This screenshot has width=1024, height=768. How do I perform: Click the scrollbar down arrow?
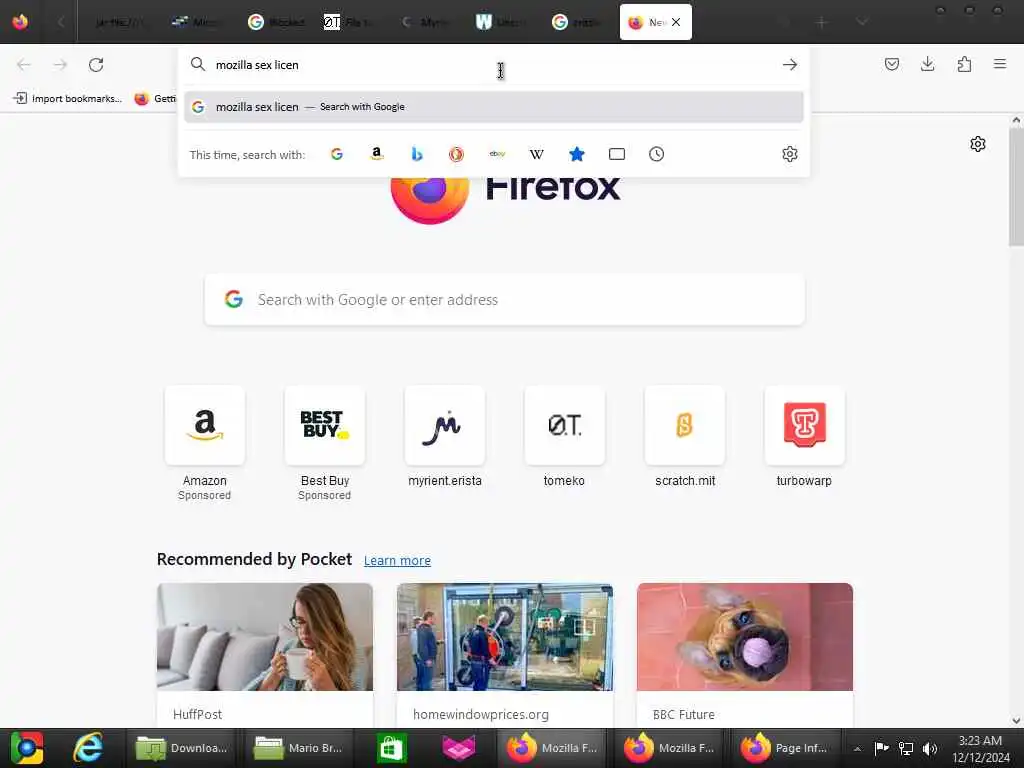[1016, 720]
